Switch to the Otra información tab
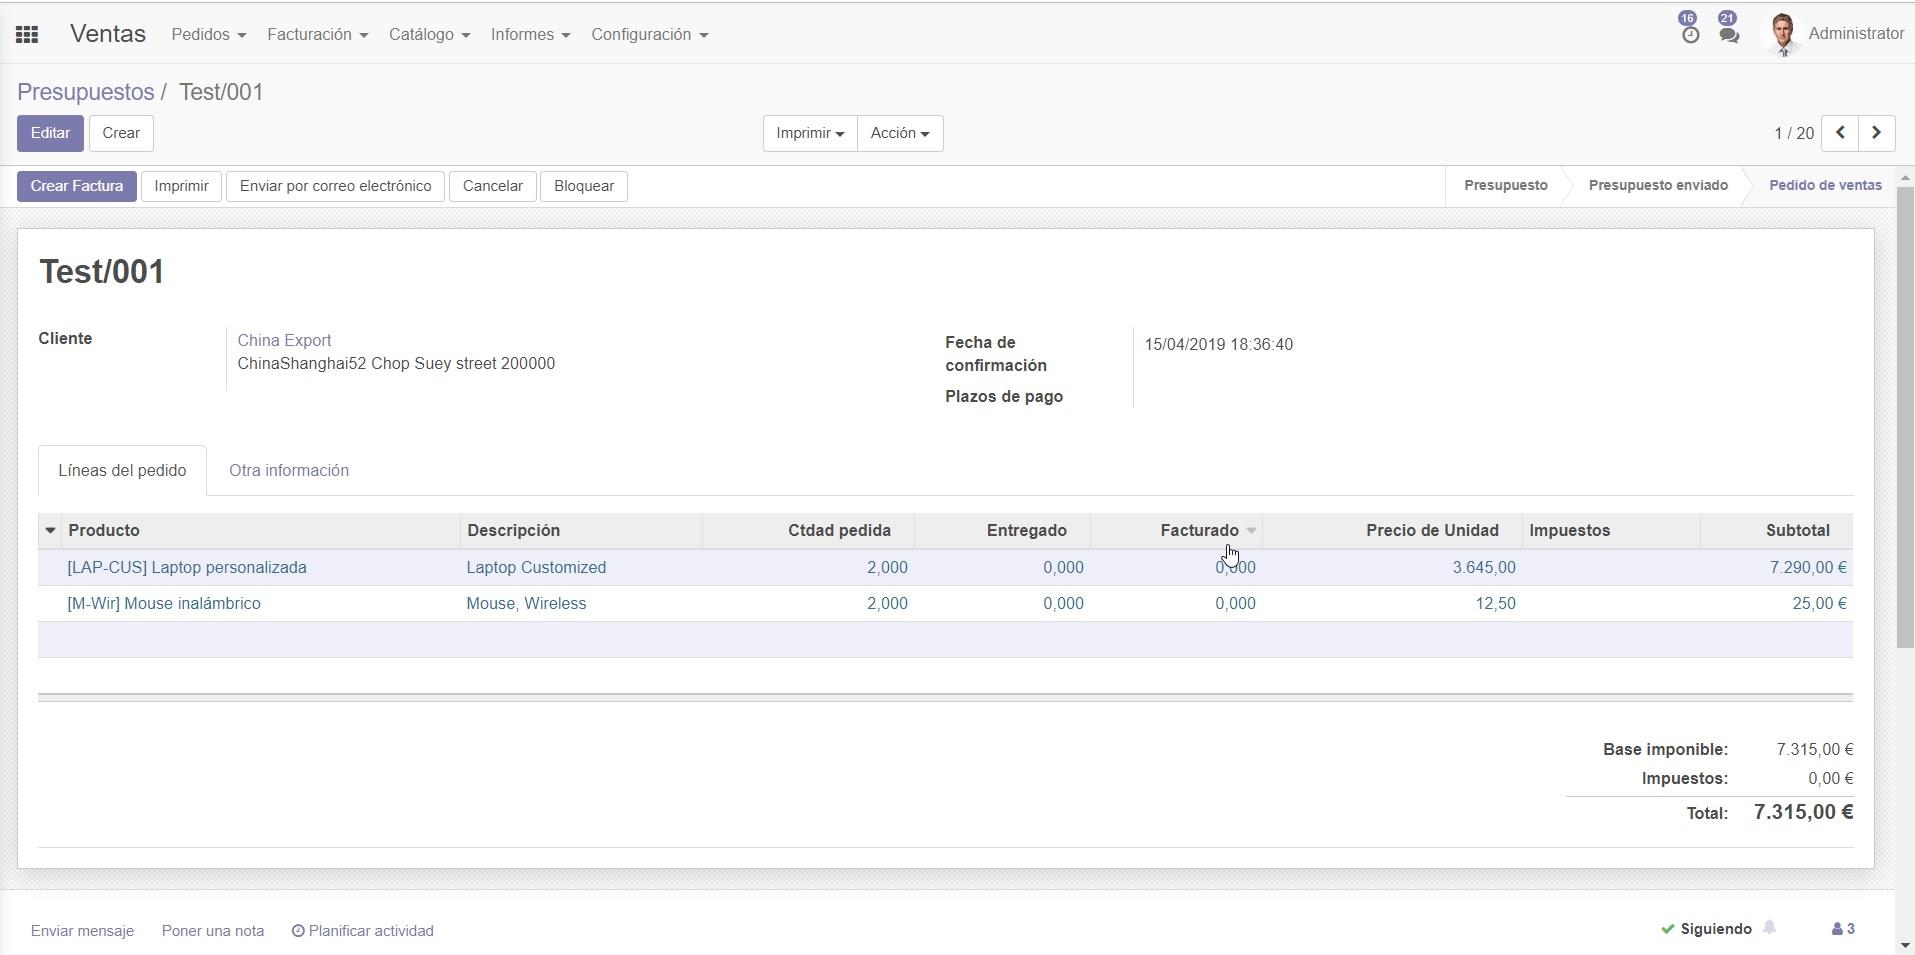 coord(288,470)
